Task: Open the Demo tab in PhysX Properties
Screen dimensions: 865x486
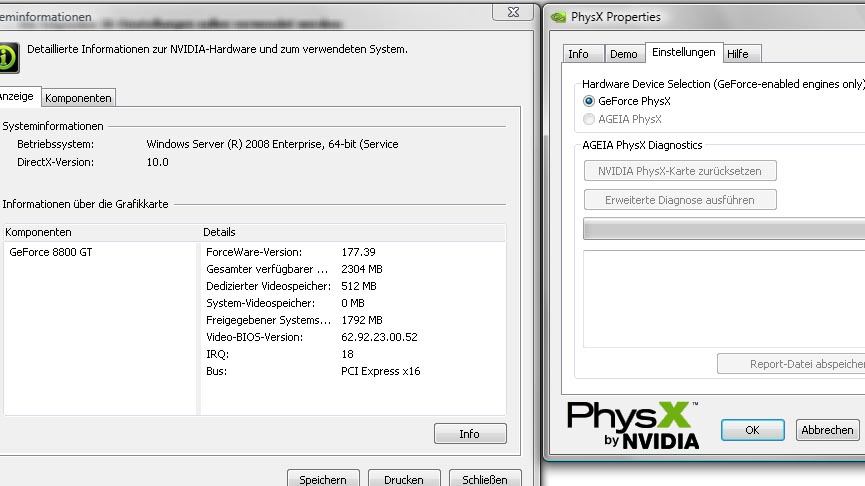Action: pyautogui.click(x=624, y=54)
